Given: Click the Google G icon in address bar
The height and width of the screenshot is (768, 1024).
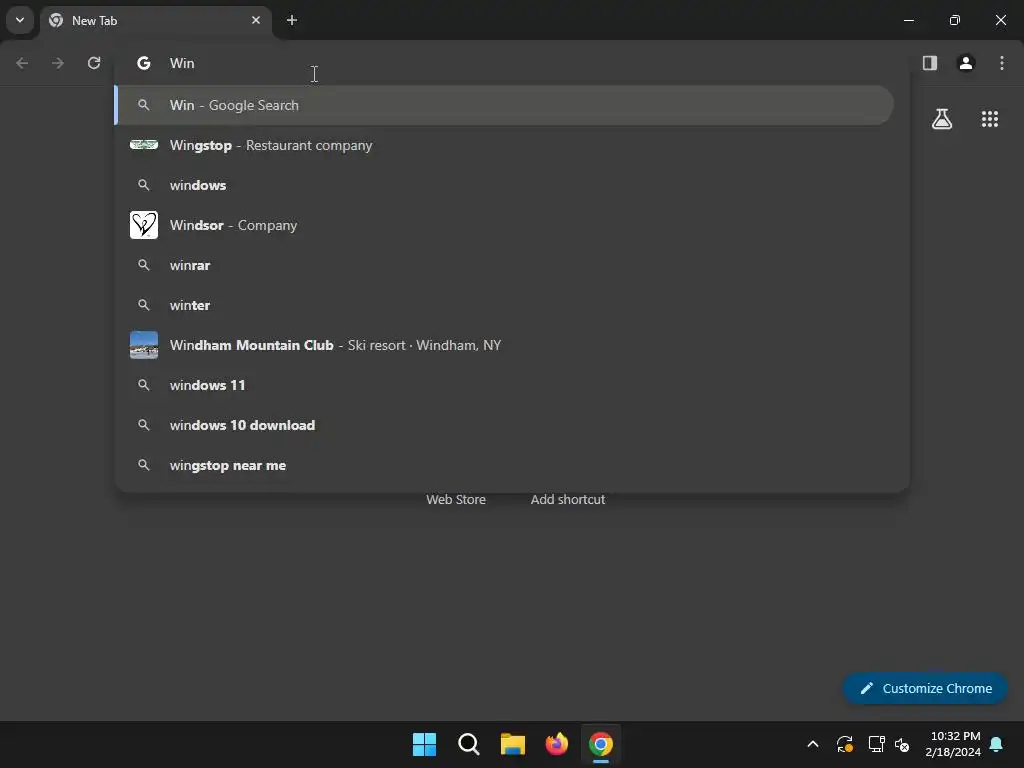Looking at the screenshot, I should point(144,63).
